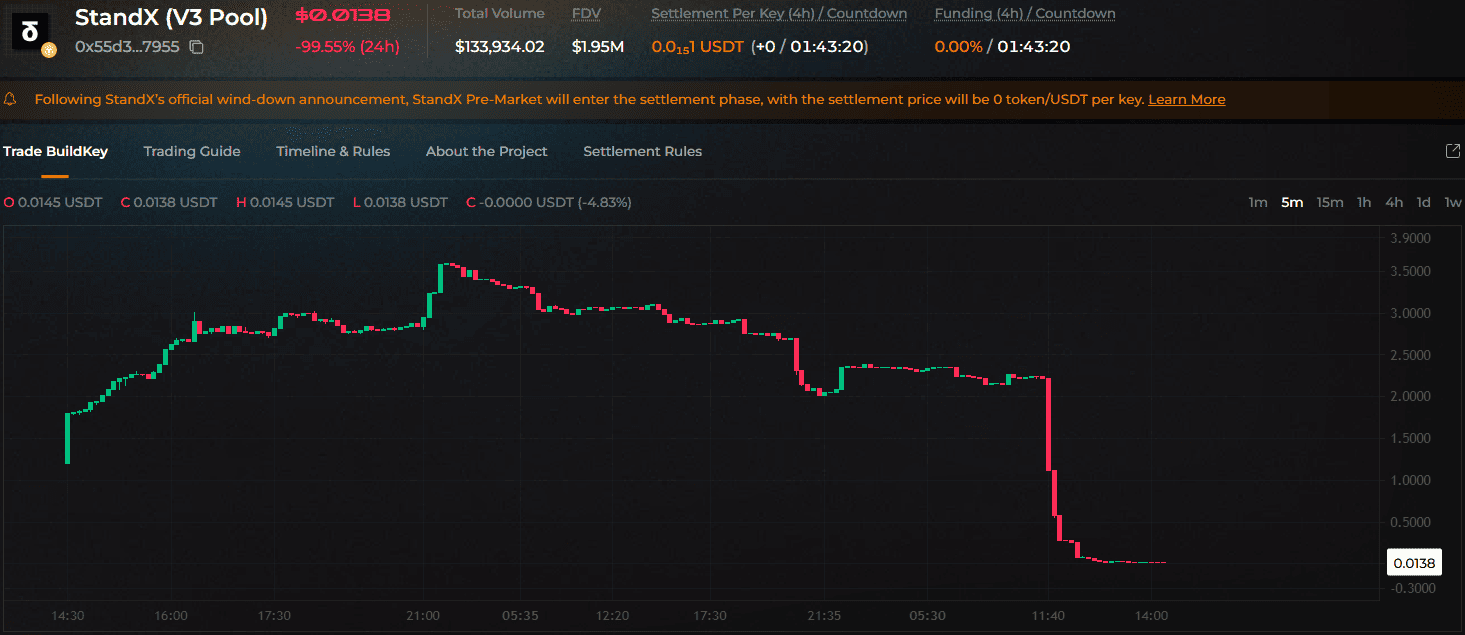
Task: Select the 1w chart interval
Action: 1453,202
